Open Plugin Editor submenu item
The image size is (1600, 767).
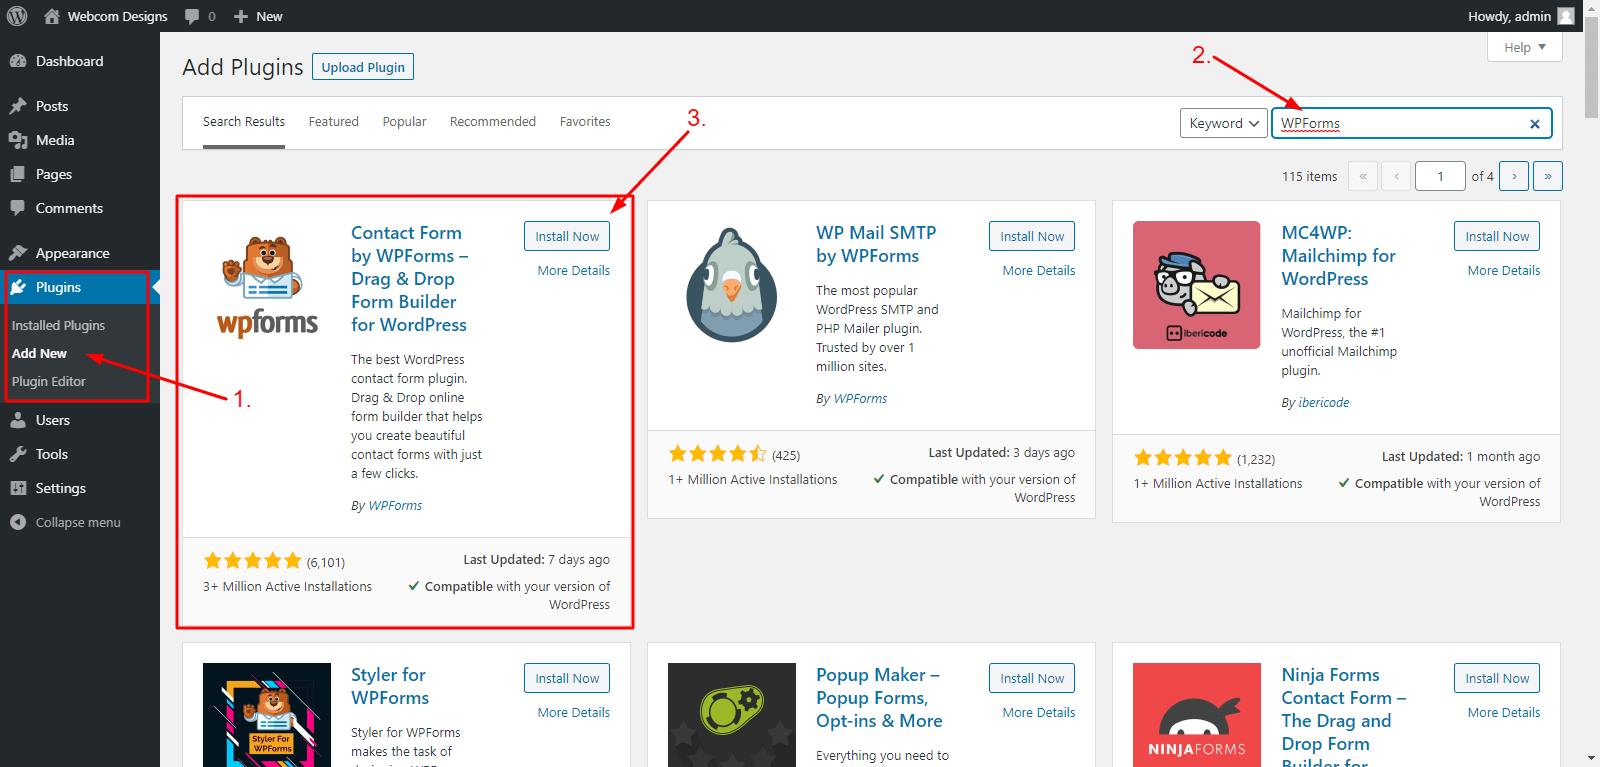coord(48,381)
